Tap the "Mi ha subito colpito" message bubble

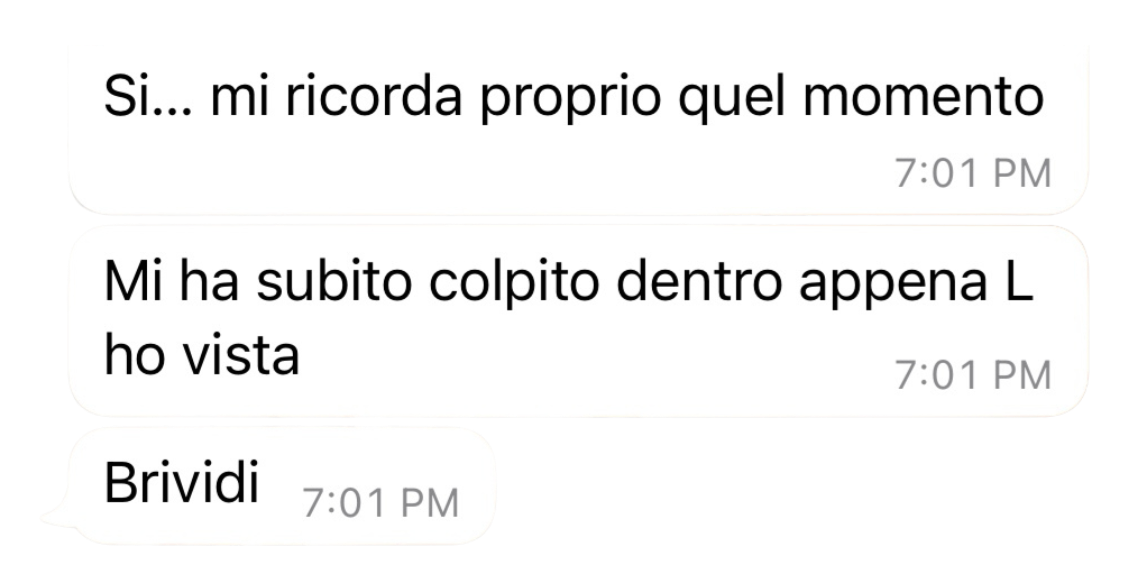(x=579, y=321)
